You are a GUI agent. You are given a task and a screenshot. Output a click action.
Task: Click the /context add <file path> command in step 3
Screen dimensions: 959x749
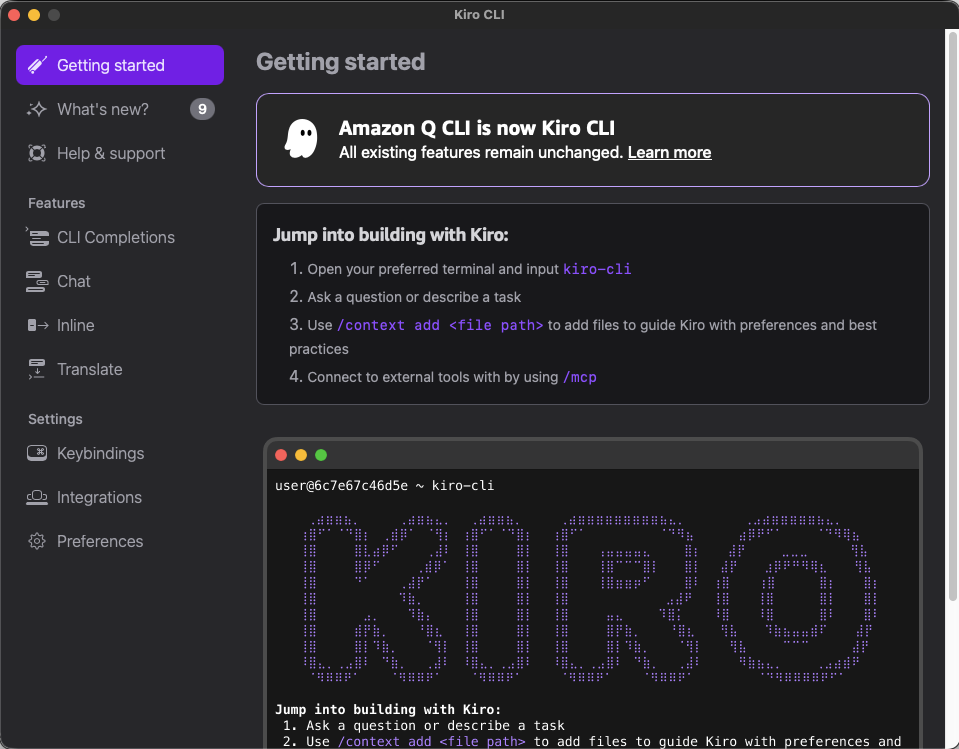pos(440,325)
